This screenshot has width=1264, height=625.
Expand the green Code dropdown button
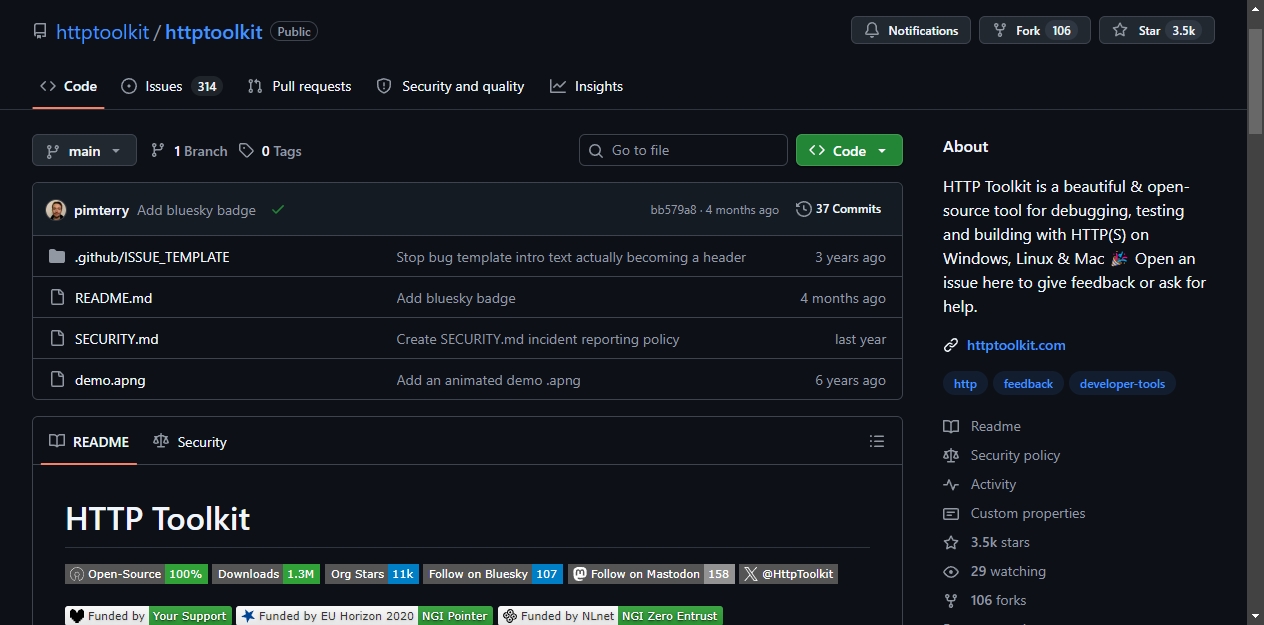click(849, 150)
